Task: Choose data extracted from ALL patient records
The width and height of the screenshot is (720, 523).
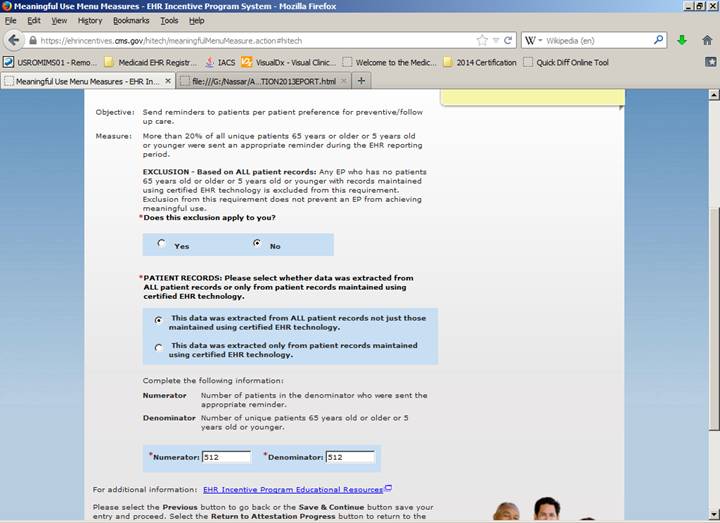Action: point(158,321)
